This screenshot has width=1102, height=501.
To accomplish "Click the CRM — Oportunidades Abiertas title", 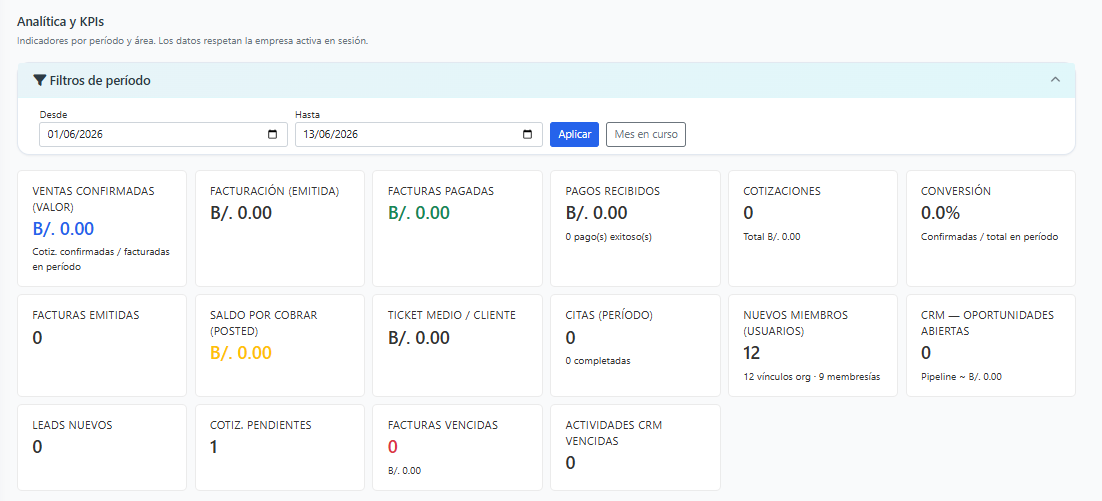I will [987, 323].
